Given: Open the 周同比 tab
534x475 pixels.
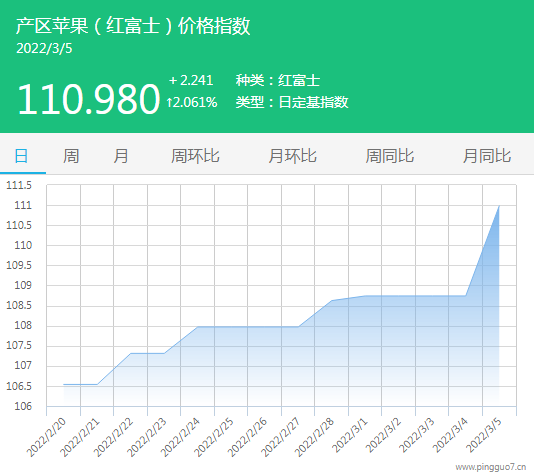Looking at the screenshot, I should coord(390,156).
